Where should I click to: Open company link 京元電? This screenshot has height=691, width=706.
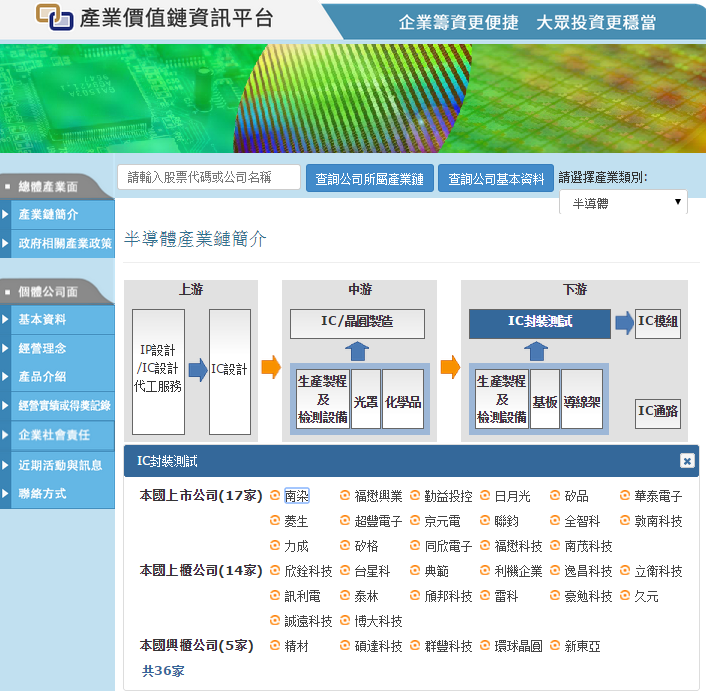[x=443, y=521]
